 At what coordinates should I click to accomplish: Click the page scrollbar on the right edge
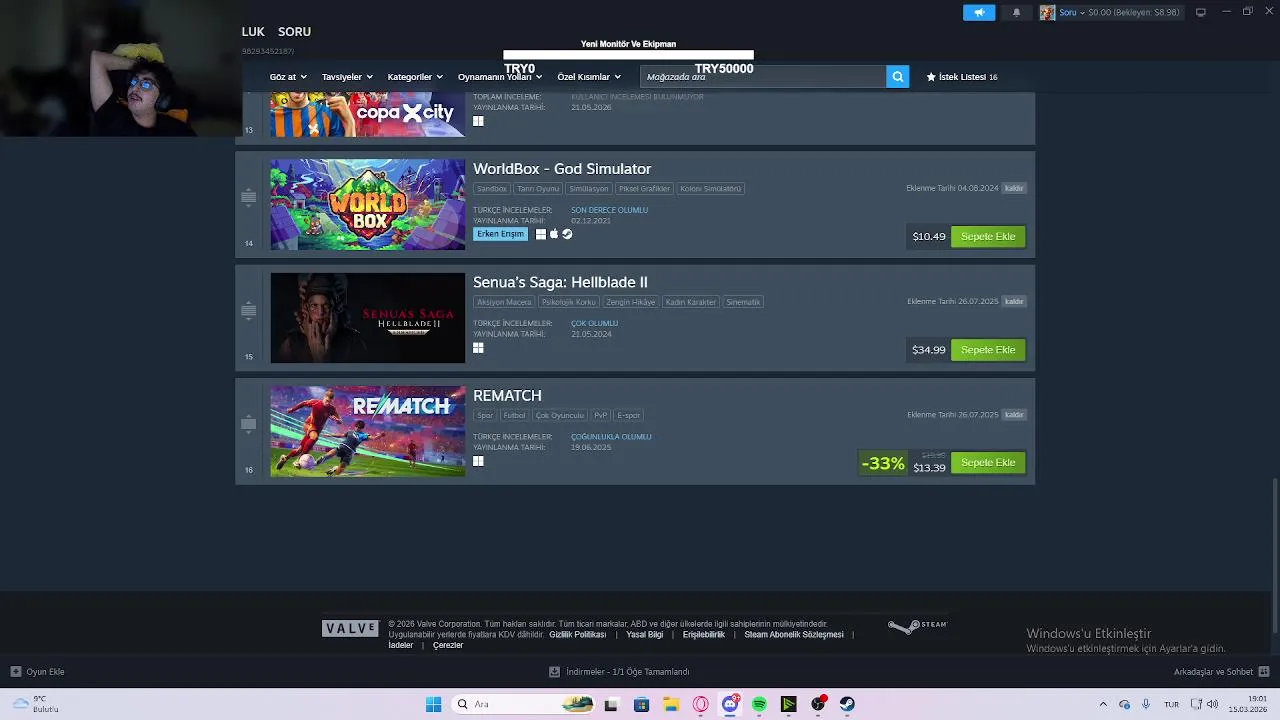tap(1274, 555)
